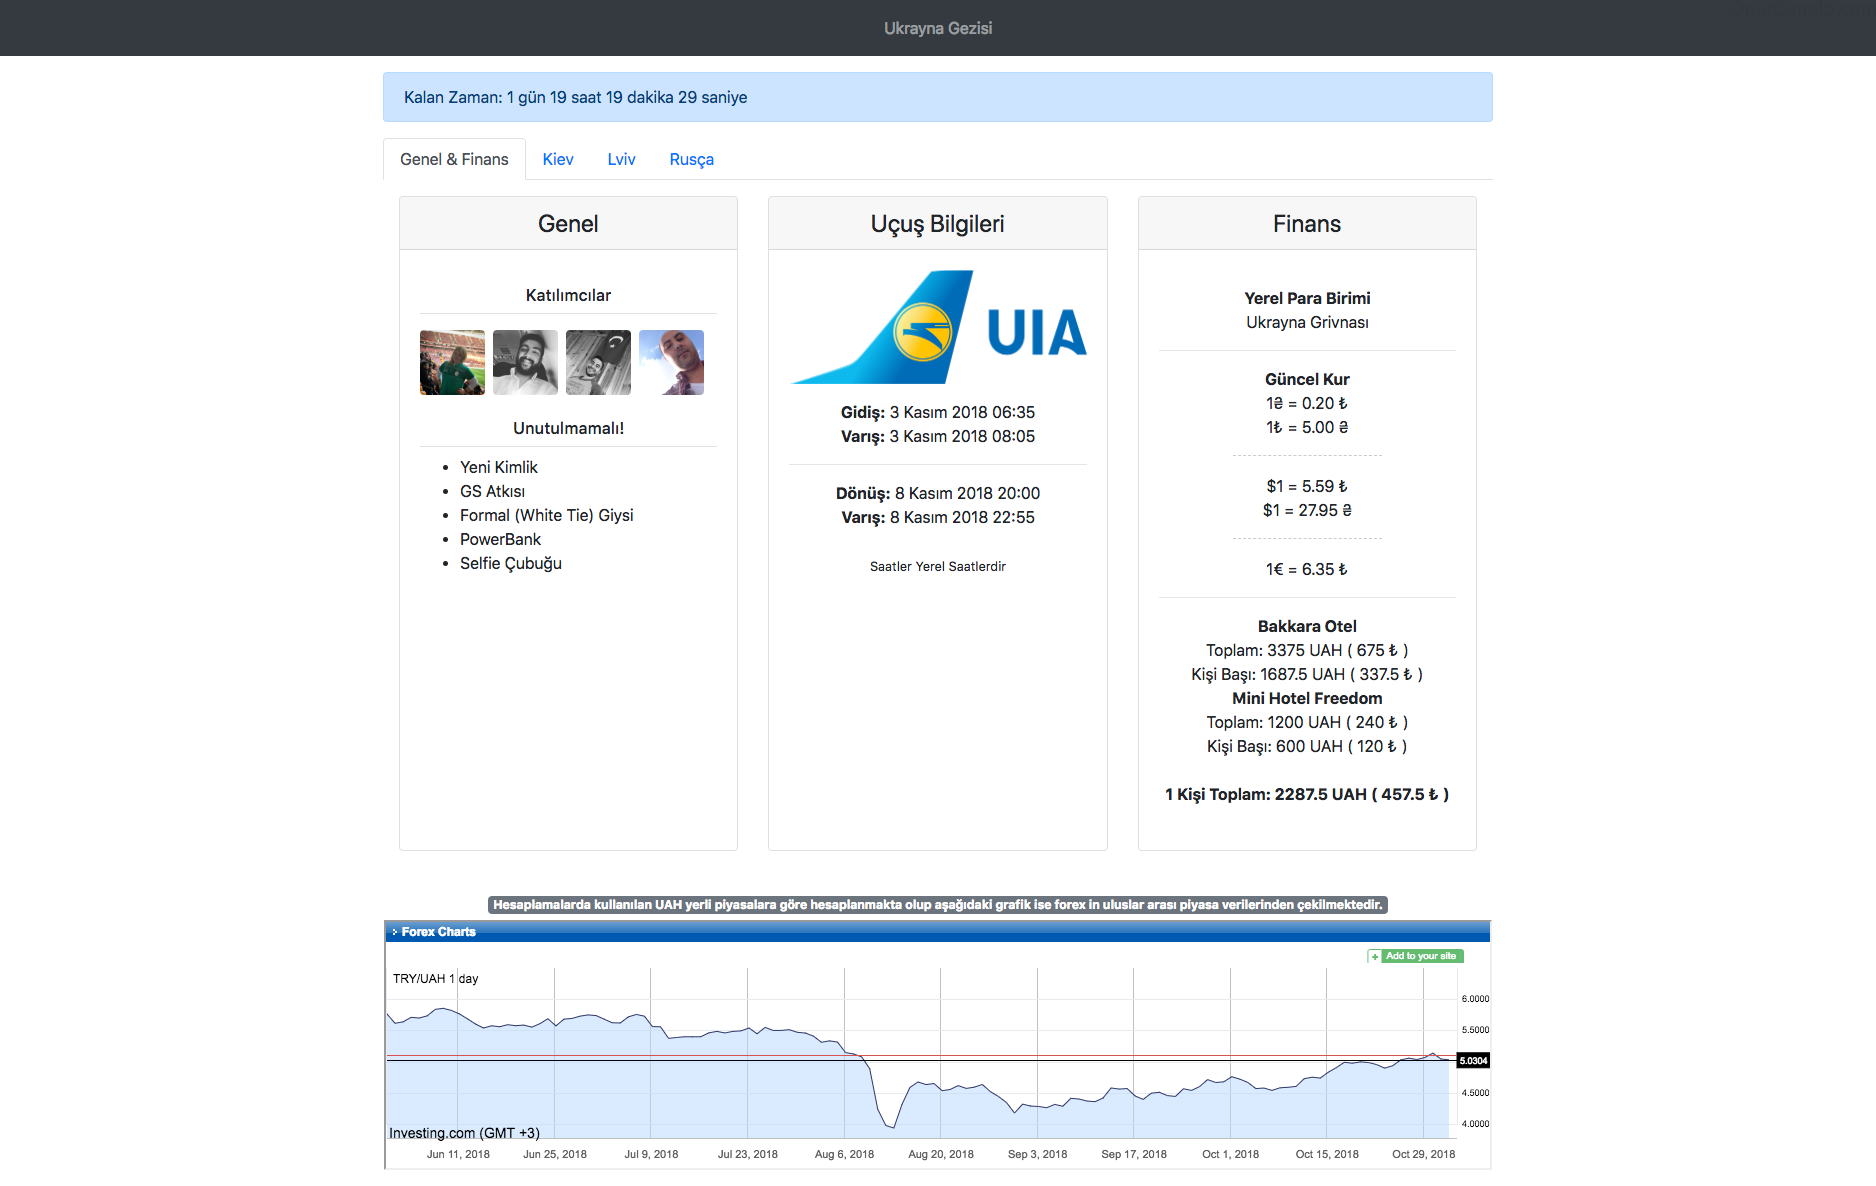Switch to the Kiev tab
The width and height of the screenshot is (1876, 1186).
click(557, 160)
